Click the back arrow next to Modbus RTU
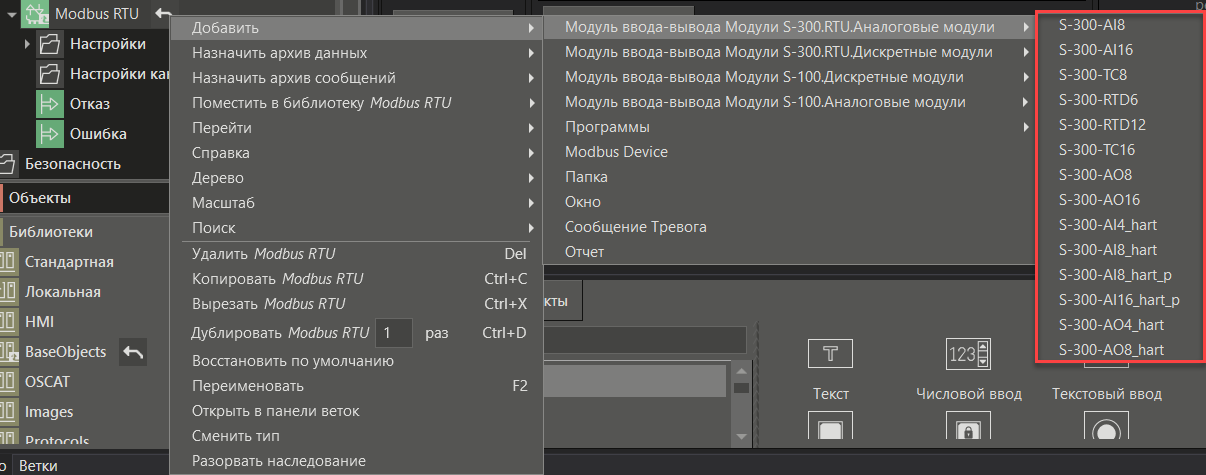Viewport: 1206px width, 475px height. point(163,14)
